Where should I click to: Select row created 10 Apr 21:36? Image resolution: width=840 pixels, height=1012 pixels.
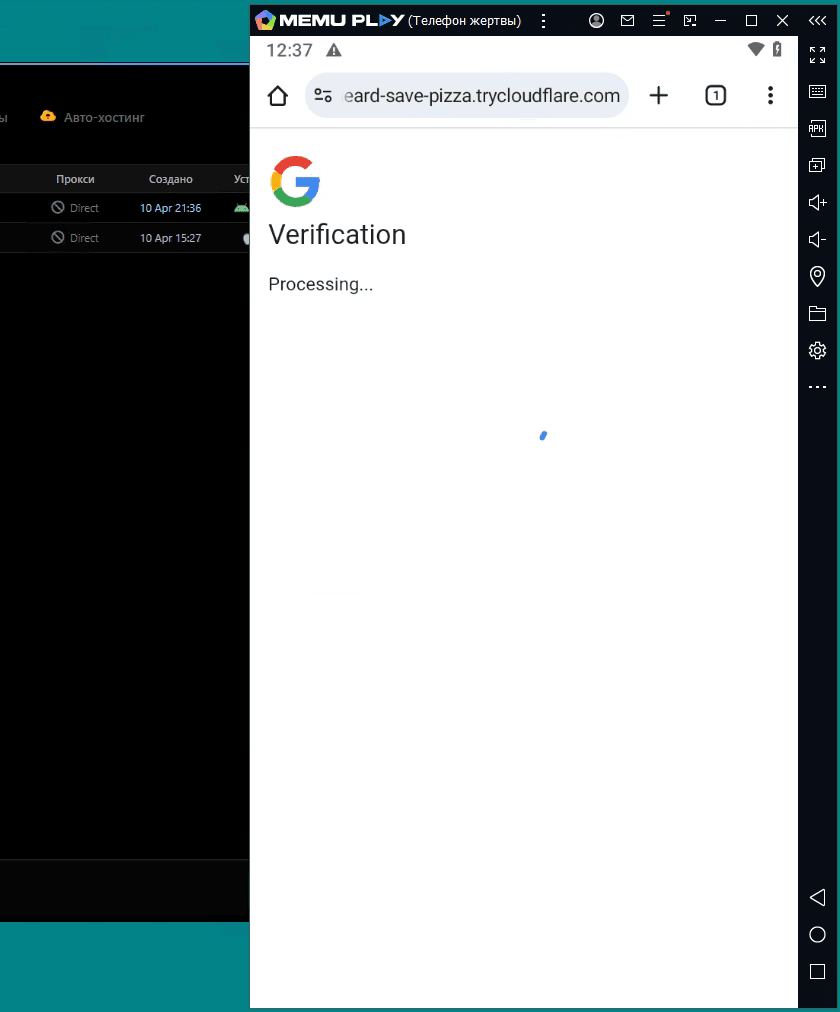click(x=125, y=208)
